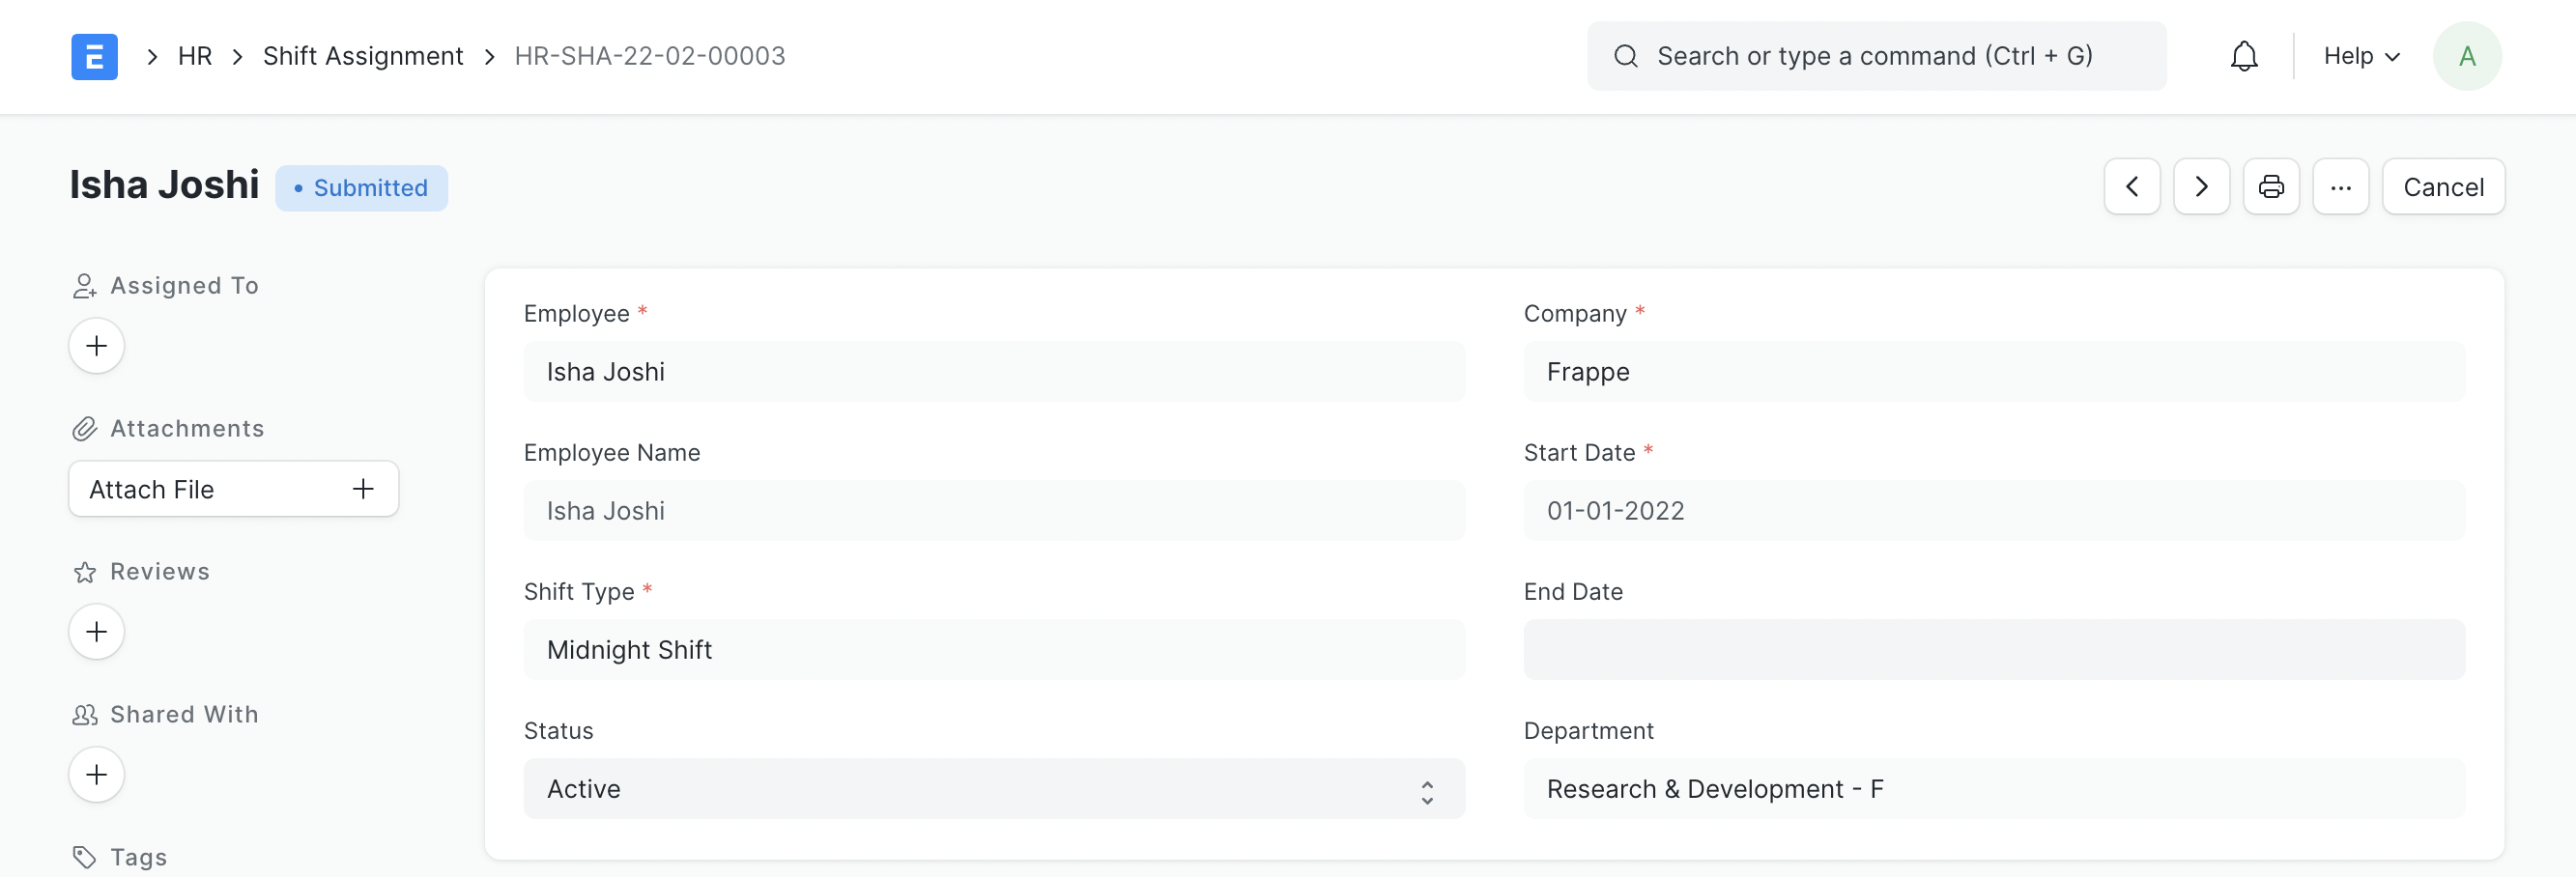Add a review with the plus button
Viewport: 2576px width, 877px height.
point(96,632)
